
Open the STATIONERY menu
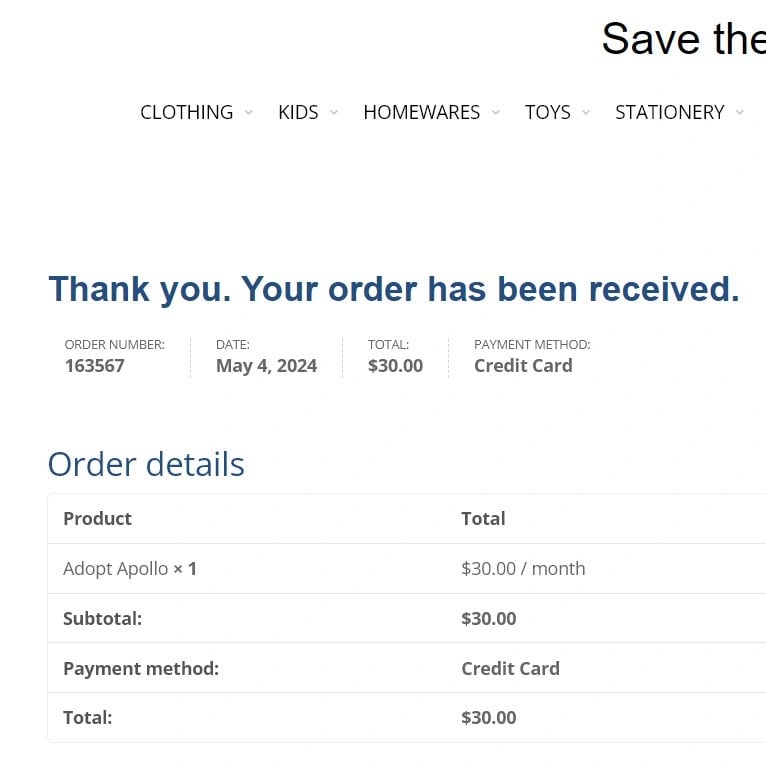point(669,112)
